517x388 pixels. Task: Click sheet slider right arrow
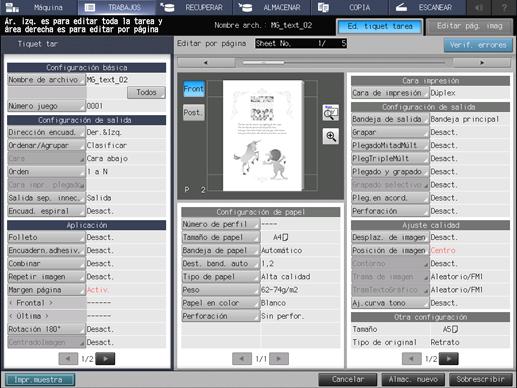pos(482,63)
